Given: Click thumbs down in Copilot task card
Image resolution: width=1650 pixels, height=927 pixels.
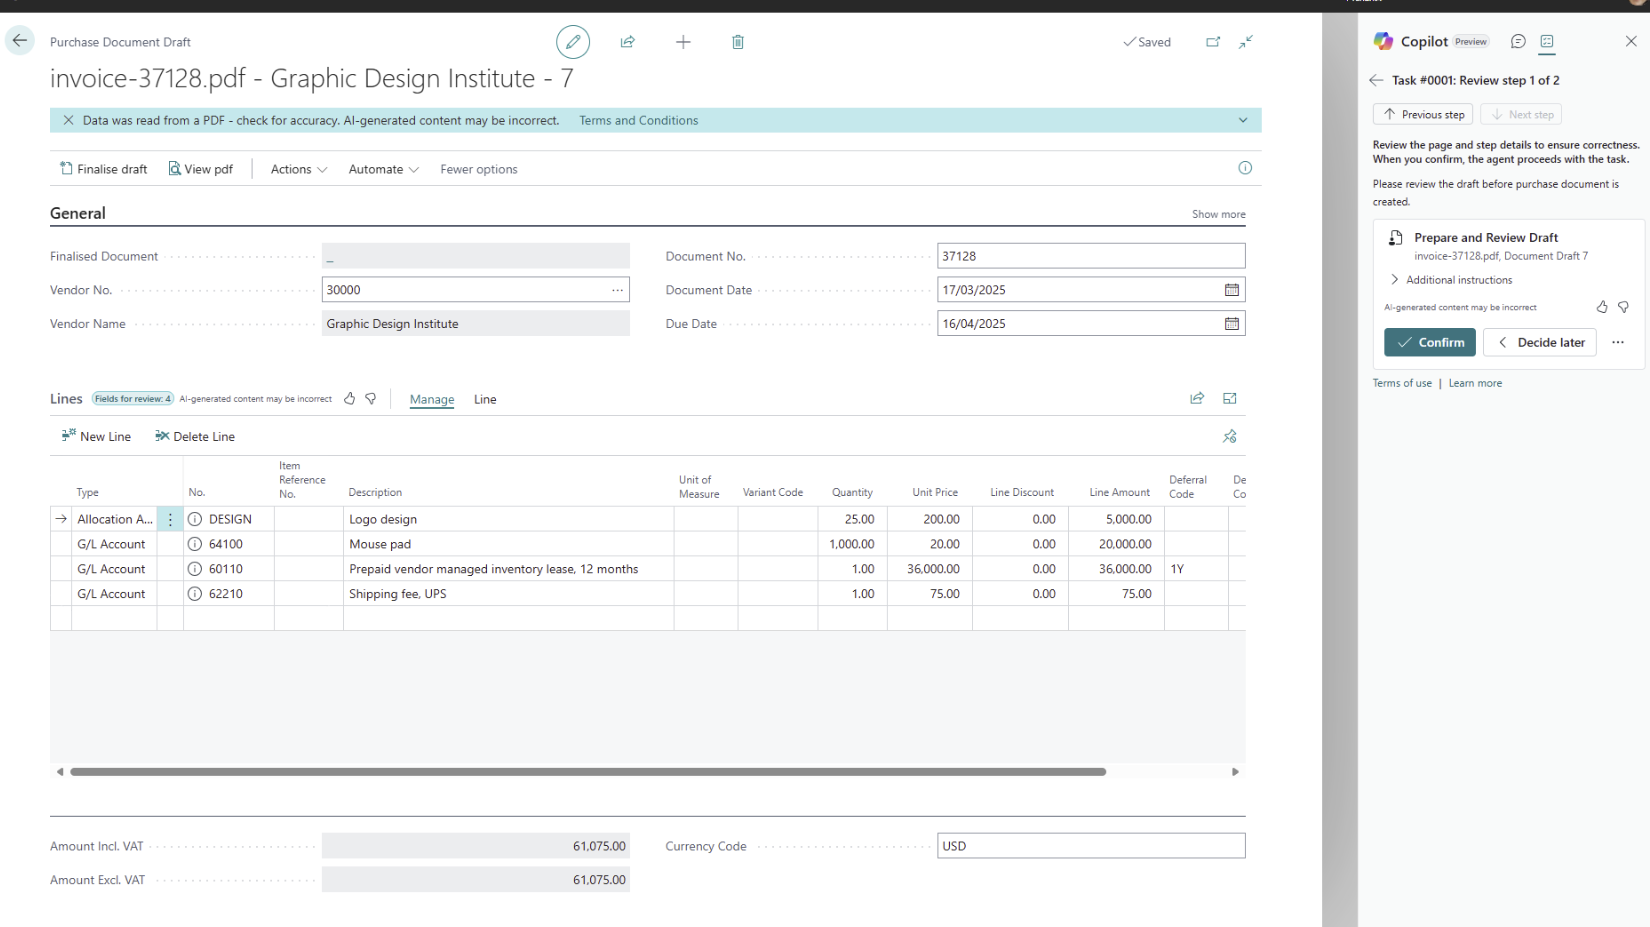Looking at the screenshot, I should pos(1624,307).
